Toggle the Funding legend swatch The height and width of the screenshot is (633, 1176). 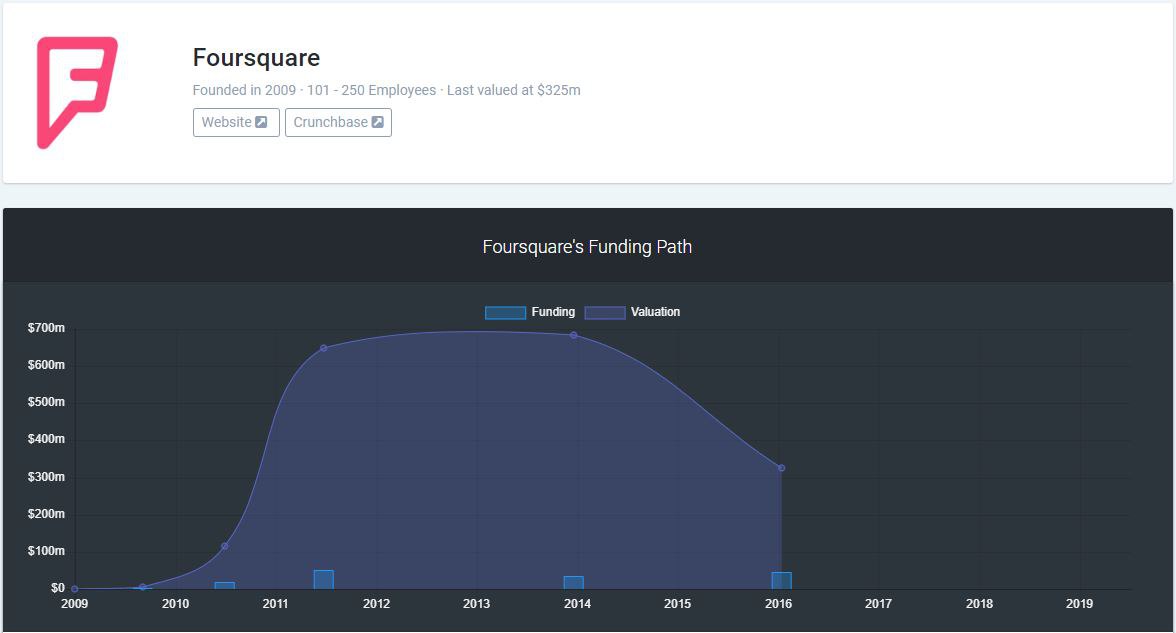pyautogui.click(x=505, y=313)
